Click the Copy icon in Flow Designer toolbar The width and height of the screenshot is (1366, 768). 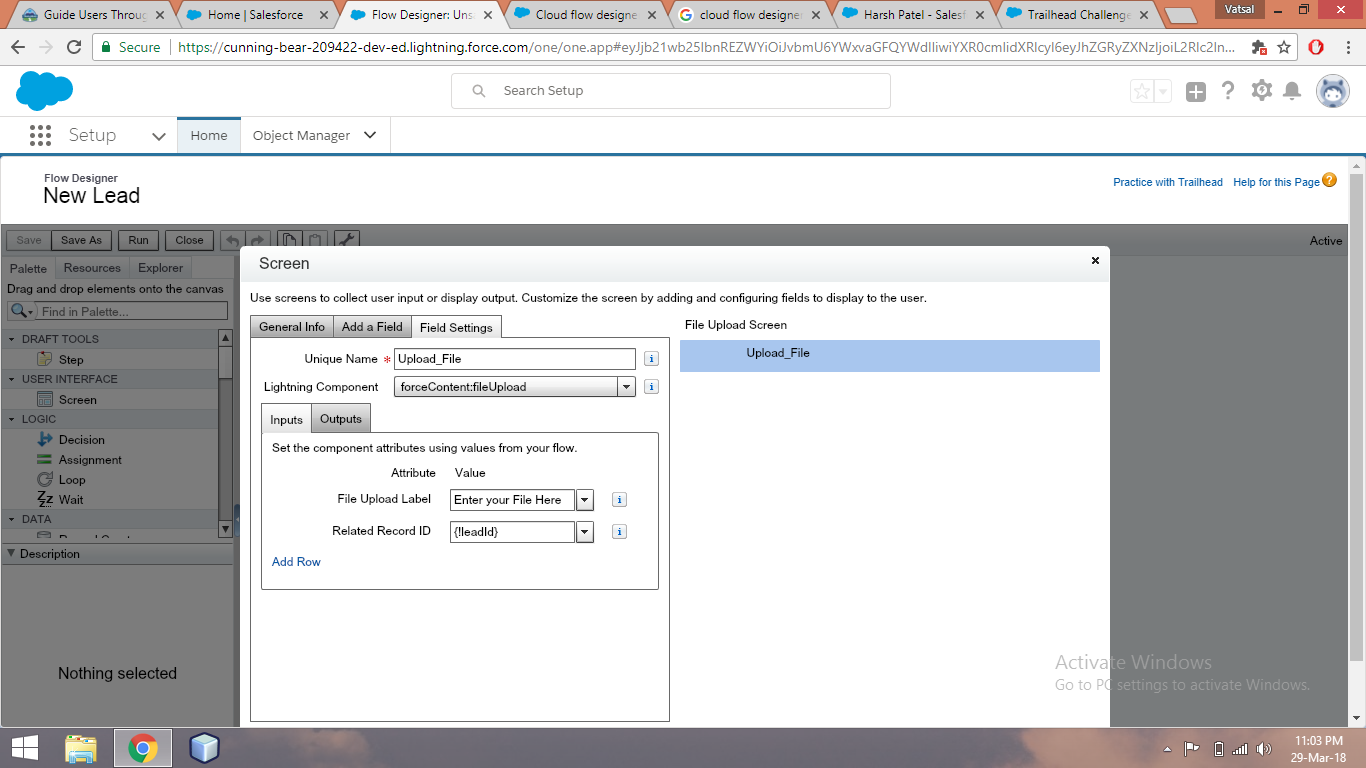289,240
